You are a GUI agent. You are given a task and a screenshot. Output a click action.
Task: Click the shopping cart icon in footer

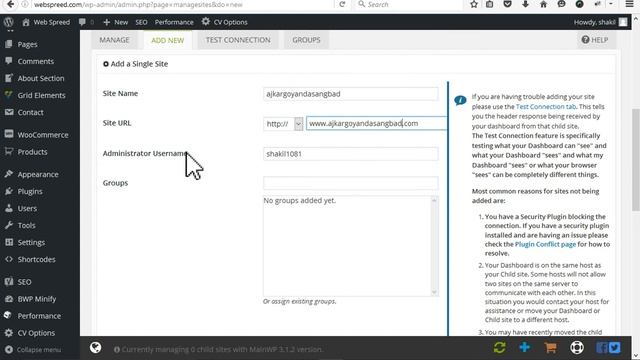coord(550,348)
